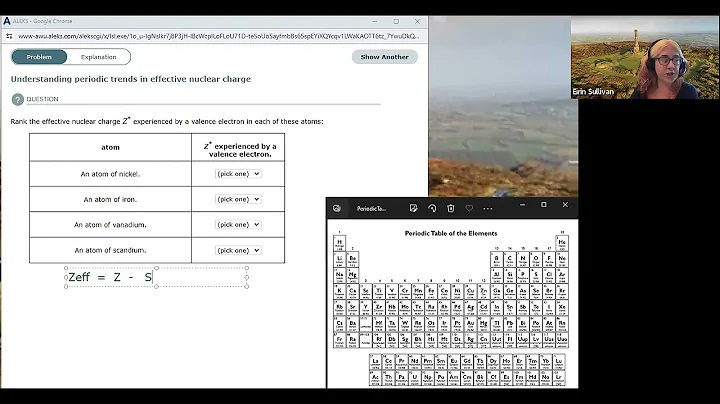Click the 'An atom of nickel.' cell
This screenshot has width=720, height=404.
coord(110,174)
